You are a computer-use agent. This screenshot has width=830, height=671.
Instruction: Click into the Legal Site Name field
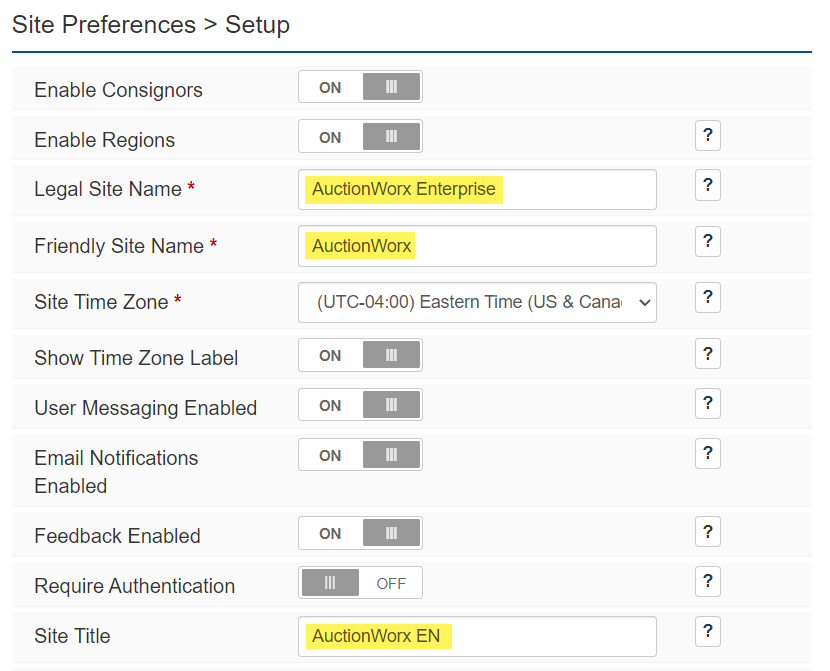(x=477, y=190)
